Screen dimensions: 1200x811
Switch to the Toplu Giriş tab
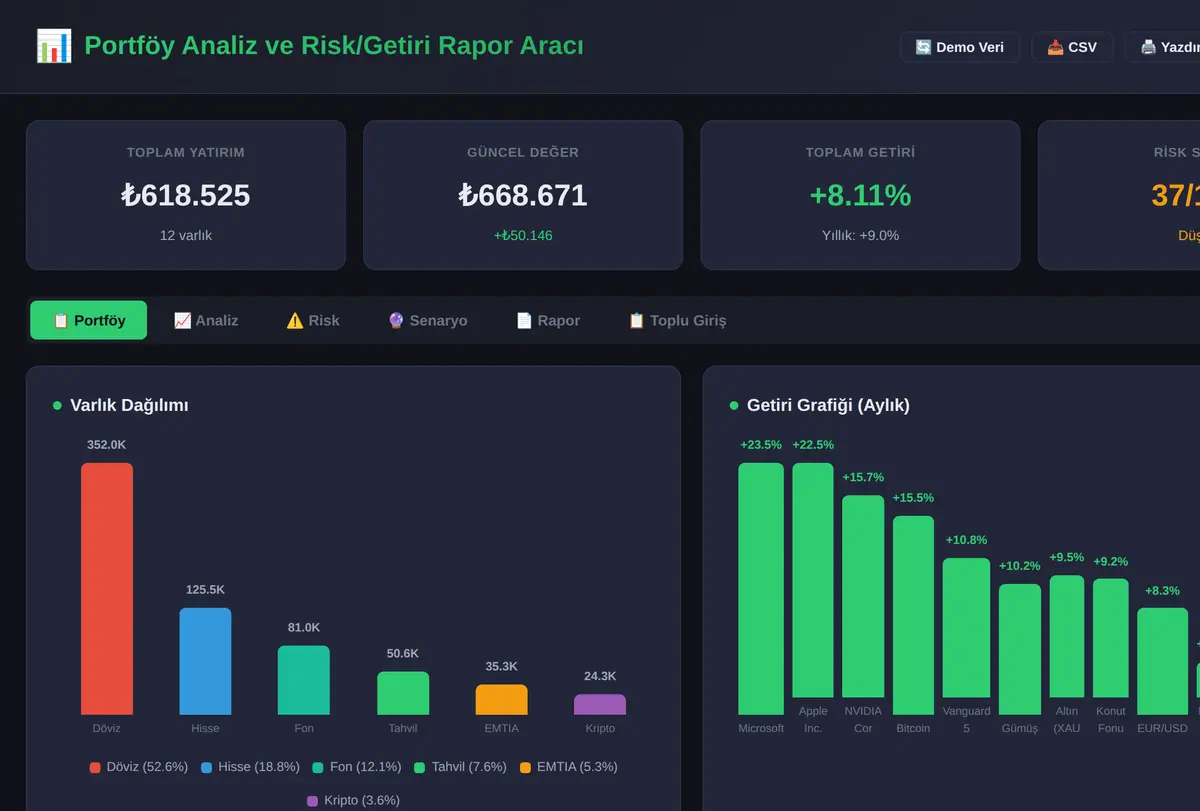[x=677, y=320]
